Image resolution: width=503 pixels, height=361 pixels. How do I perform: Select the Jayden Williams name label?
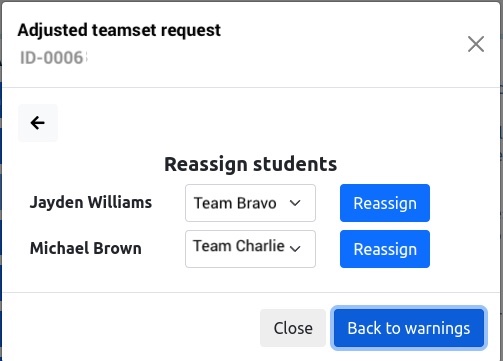[91, 203]
